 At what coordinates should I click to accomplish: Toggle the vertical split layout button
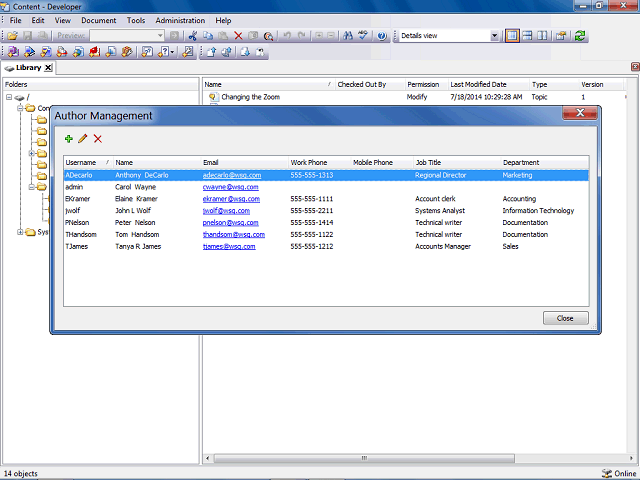click(x=542, y=36)
